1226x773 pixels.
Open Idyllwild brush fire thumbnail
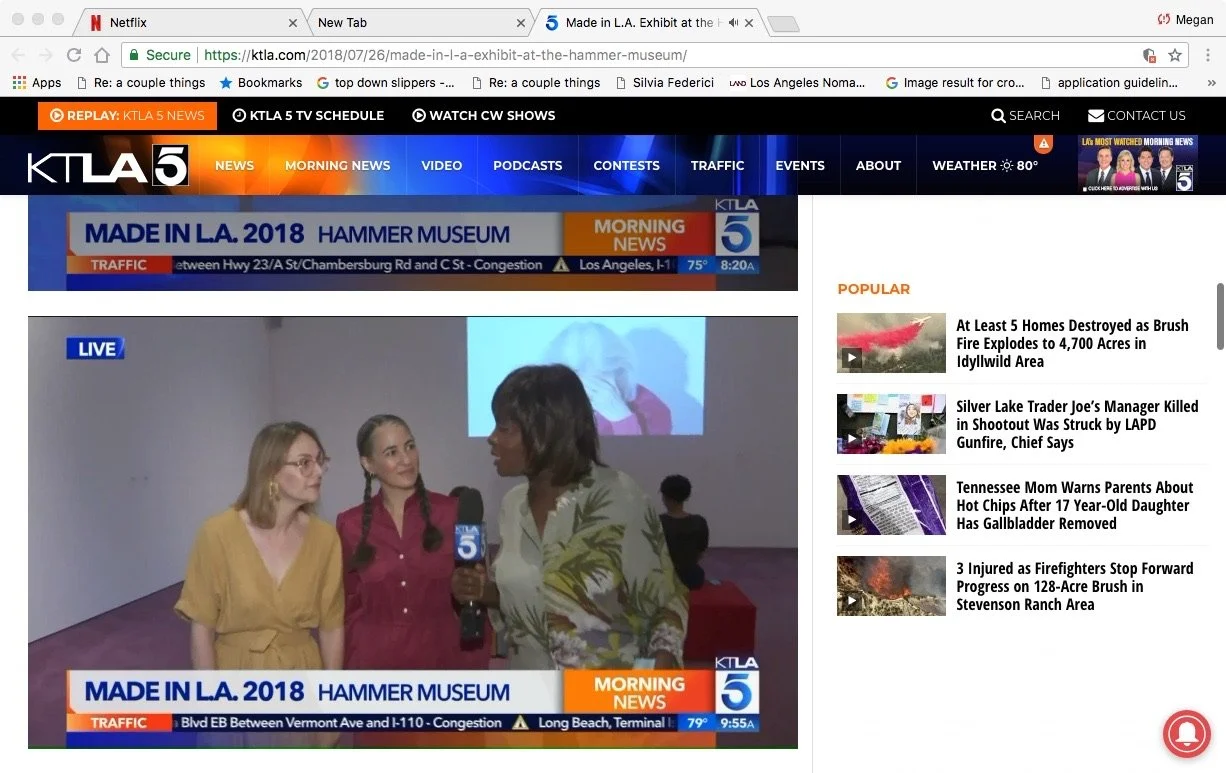click(891, 343)
